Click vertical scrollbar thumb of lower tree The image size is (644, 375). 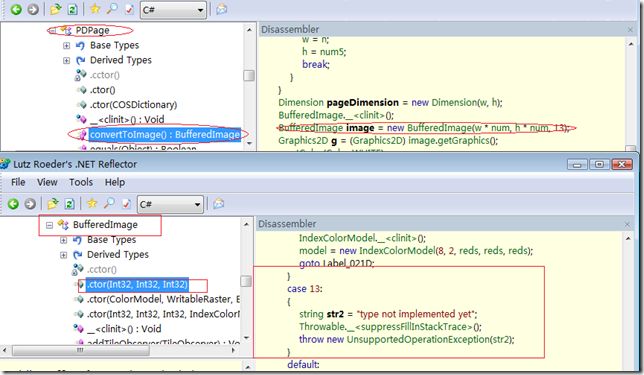[246, 281]
